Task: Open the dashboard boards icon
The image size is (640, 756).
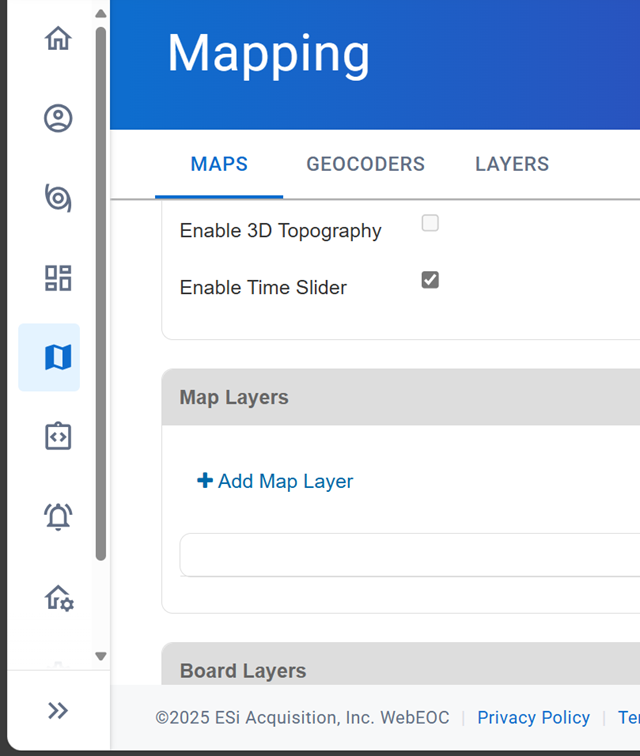Action: pos(58,278)
